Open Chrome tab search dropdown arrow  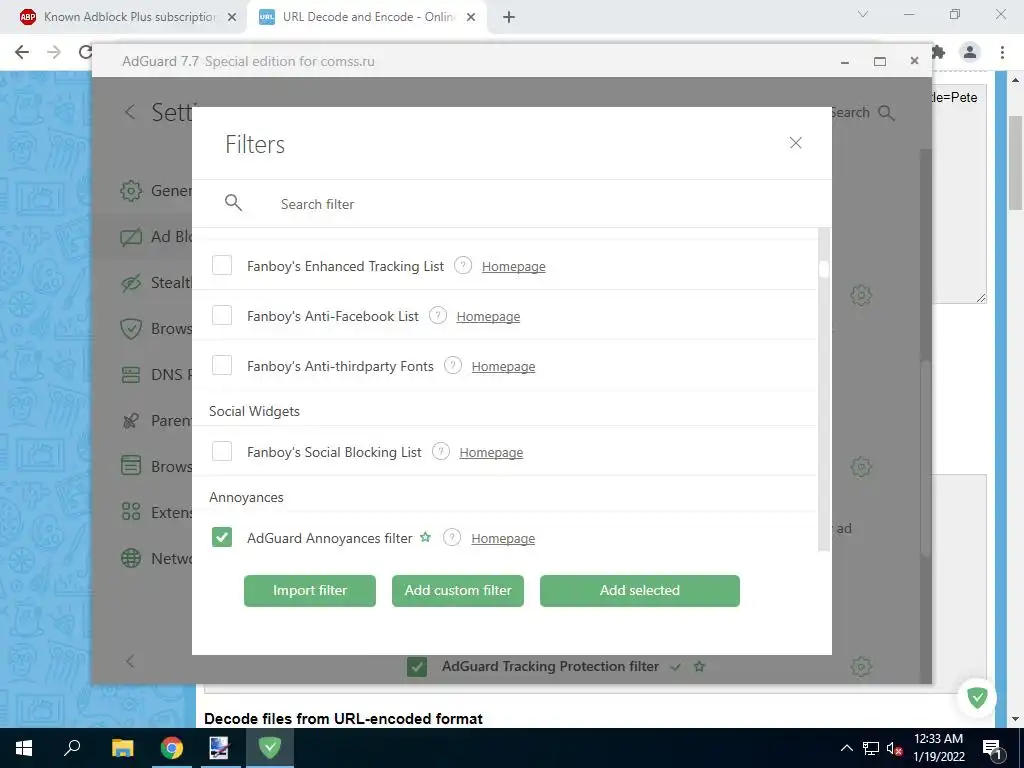863,14
